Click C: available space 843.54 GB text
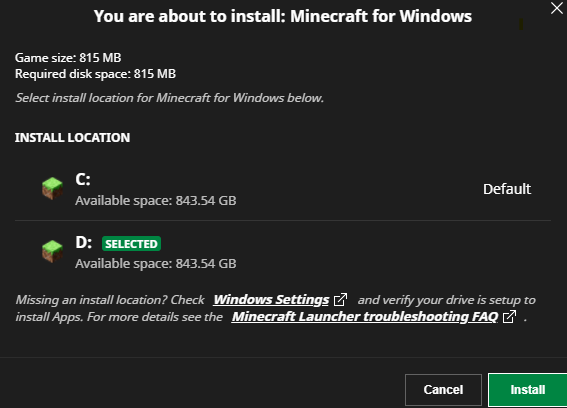The height and width of the screenshot is (408, 567). click(x=155, y=200)
